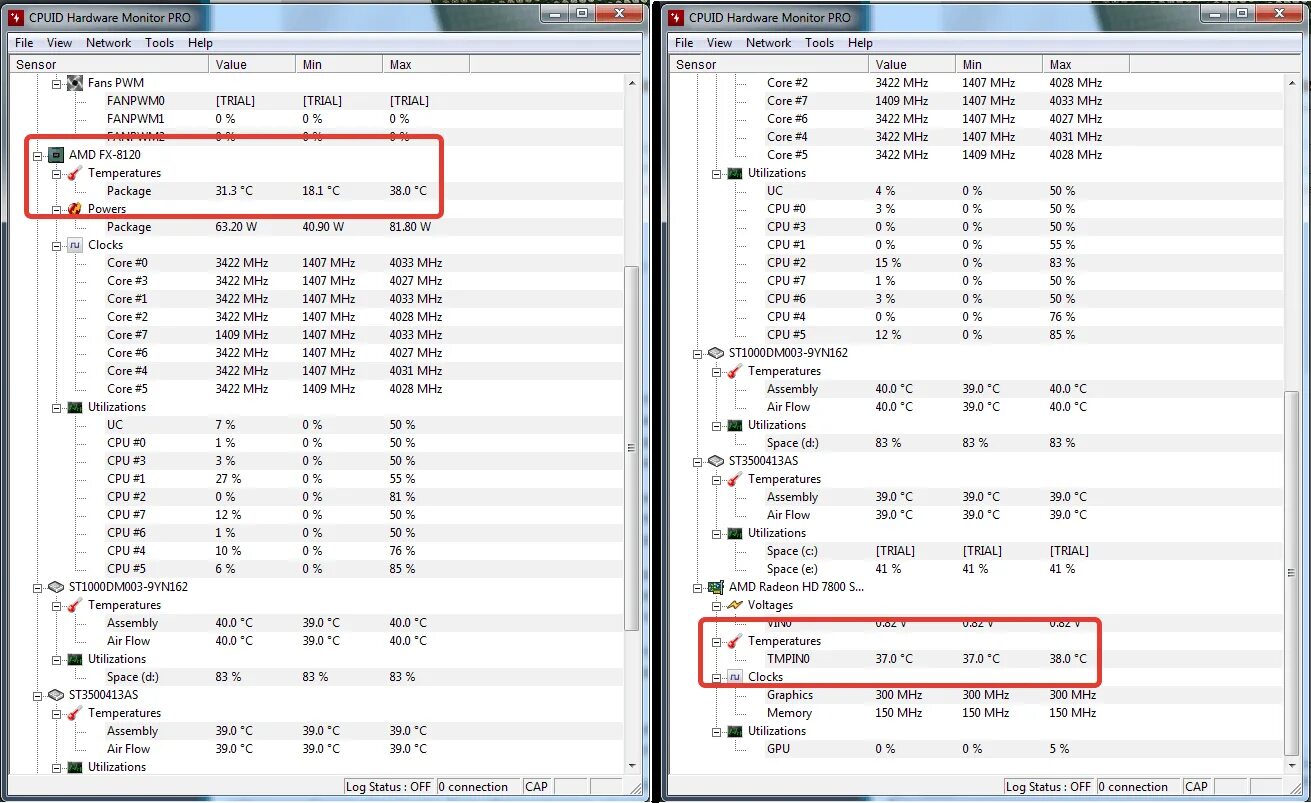
Task: Click the CAP indicator in left window status bar
Action: 537,787
